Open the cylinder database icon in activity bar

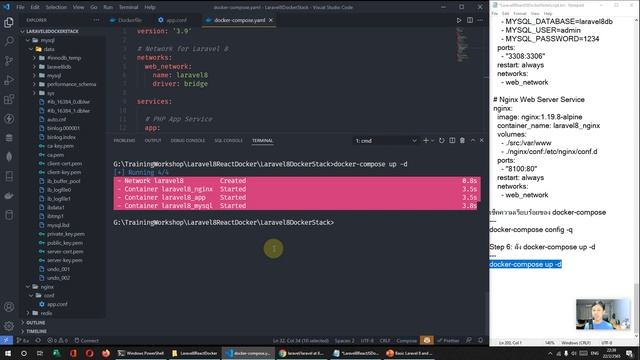(x=9, y=215)
